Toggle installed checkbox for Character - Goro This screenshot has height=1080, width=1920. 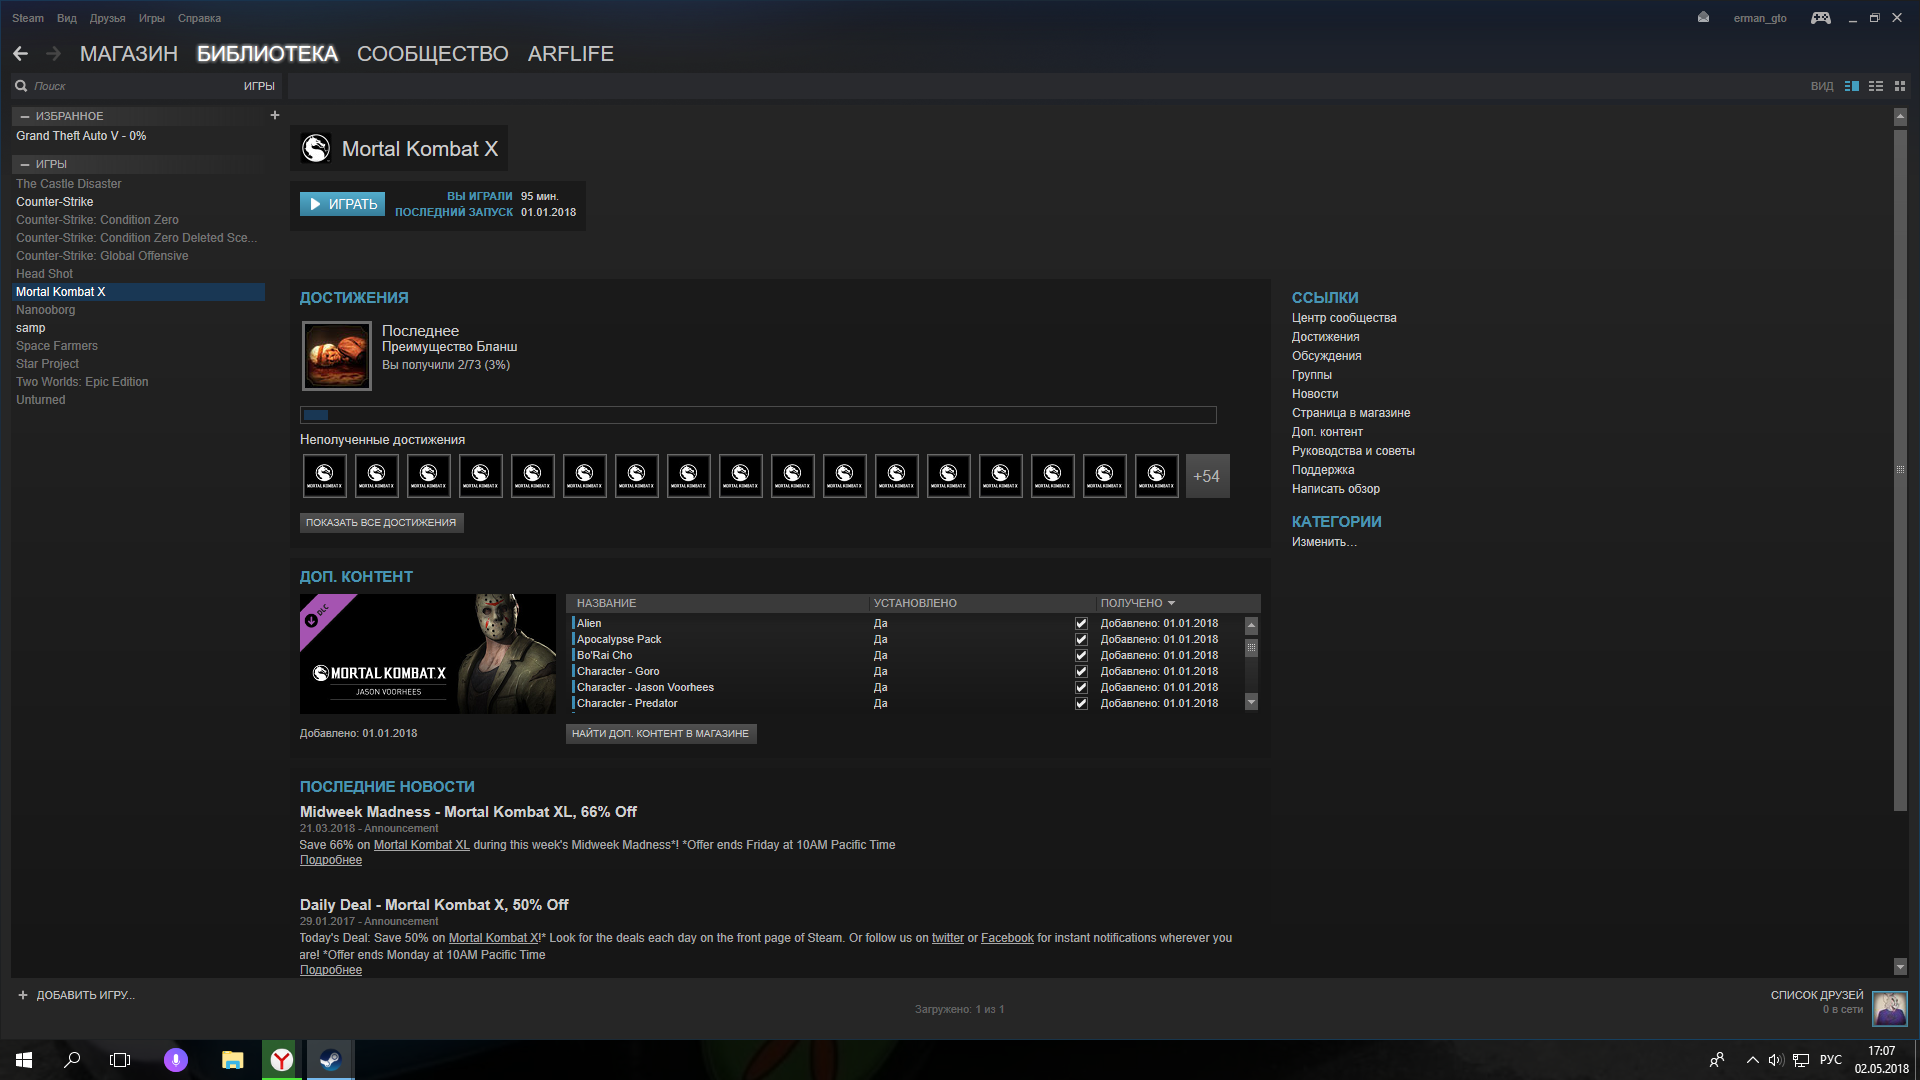tap(1081, 671)
